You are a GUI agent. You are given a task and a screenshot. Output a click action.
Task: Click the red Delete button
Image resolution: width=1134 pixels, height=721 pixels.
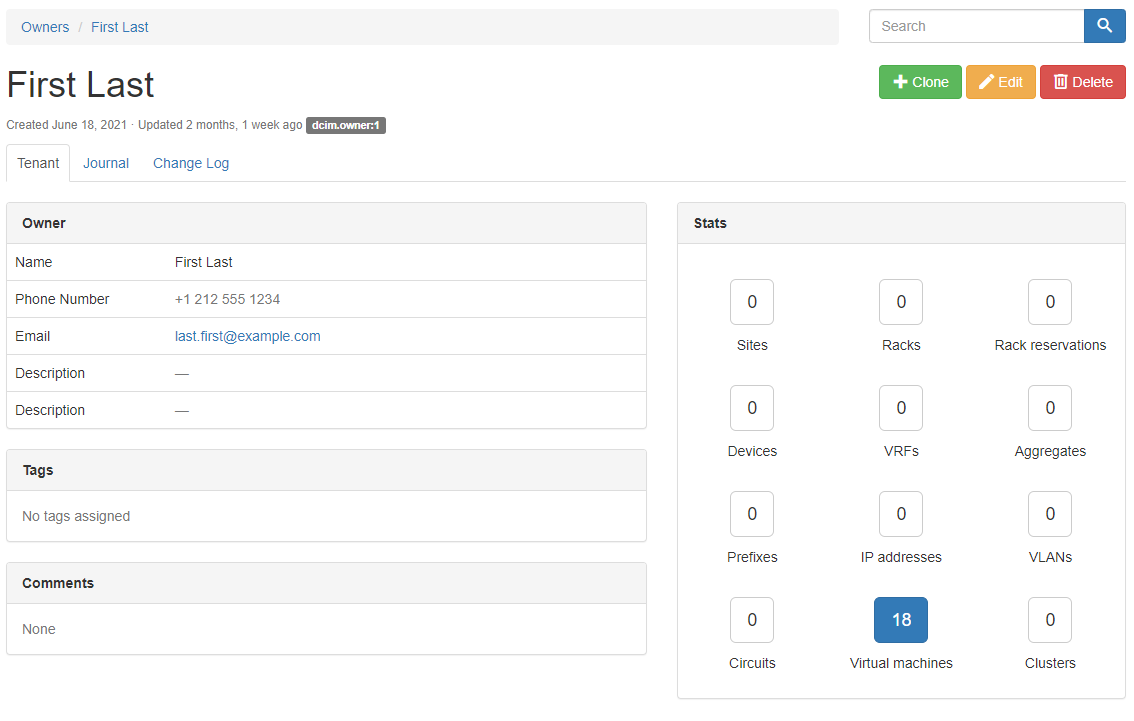[1083, 82]
